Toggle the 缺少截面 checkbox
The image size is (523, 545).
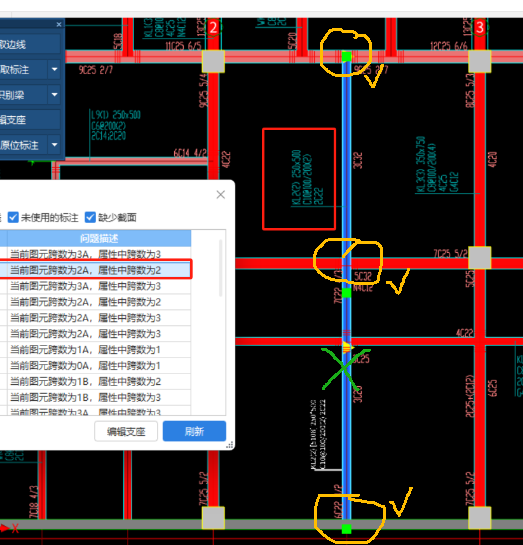pos(90,218)
